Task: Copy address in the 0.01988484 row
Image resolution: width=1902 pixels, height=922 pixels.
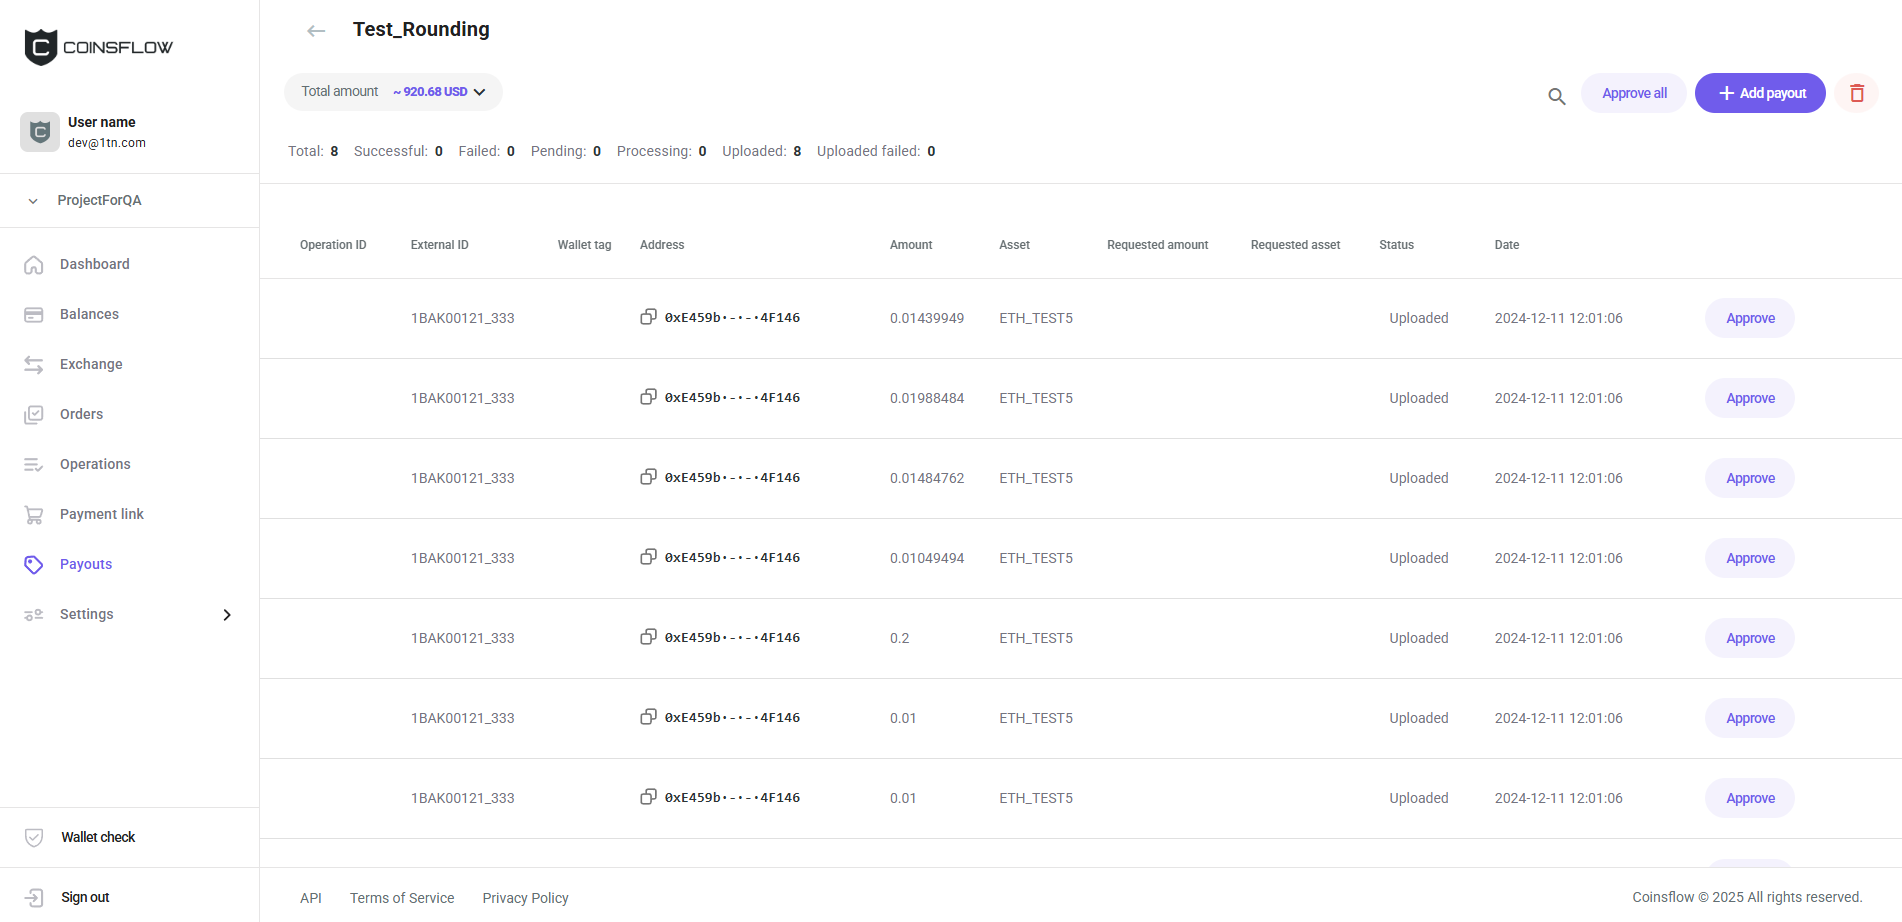Action: tap(648, 397)
